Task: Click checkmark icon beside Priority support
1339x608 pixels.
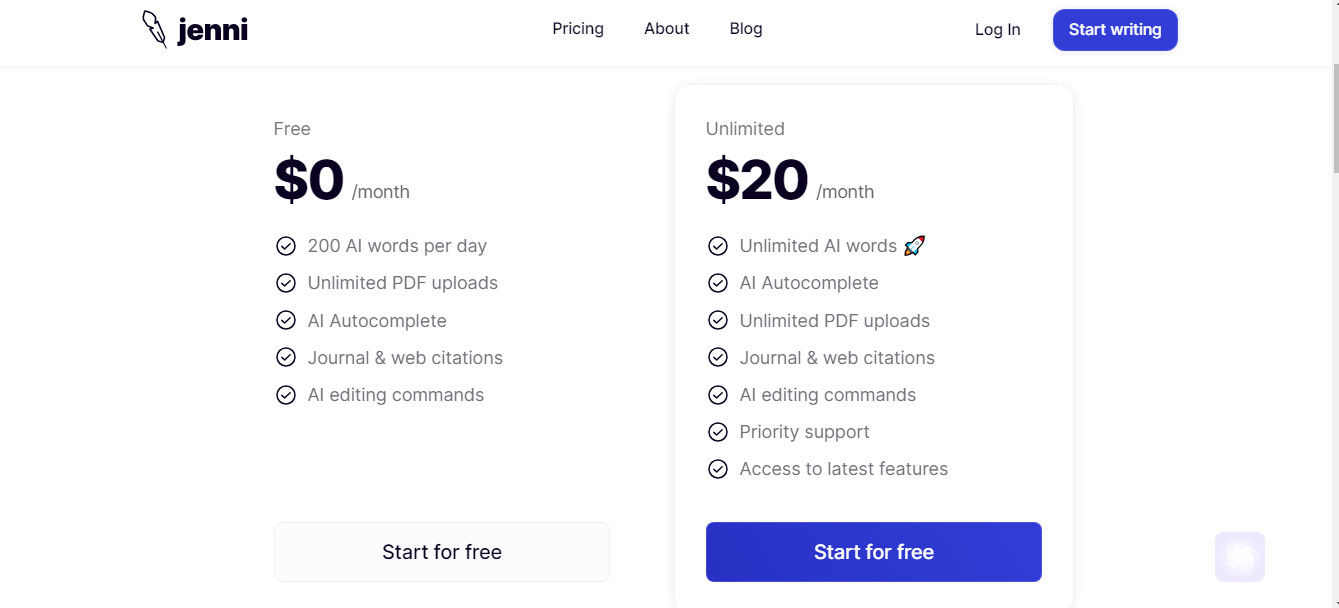Action: click(x=718, y=432)
